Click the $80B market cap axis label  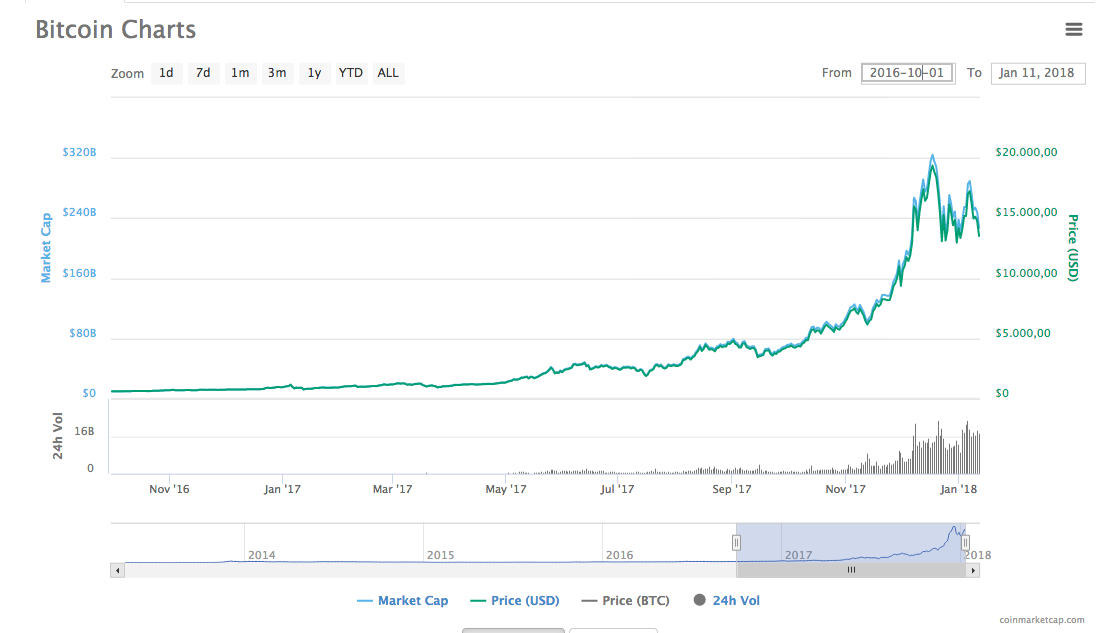82,333
